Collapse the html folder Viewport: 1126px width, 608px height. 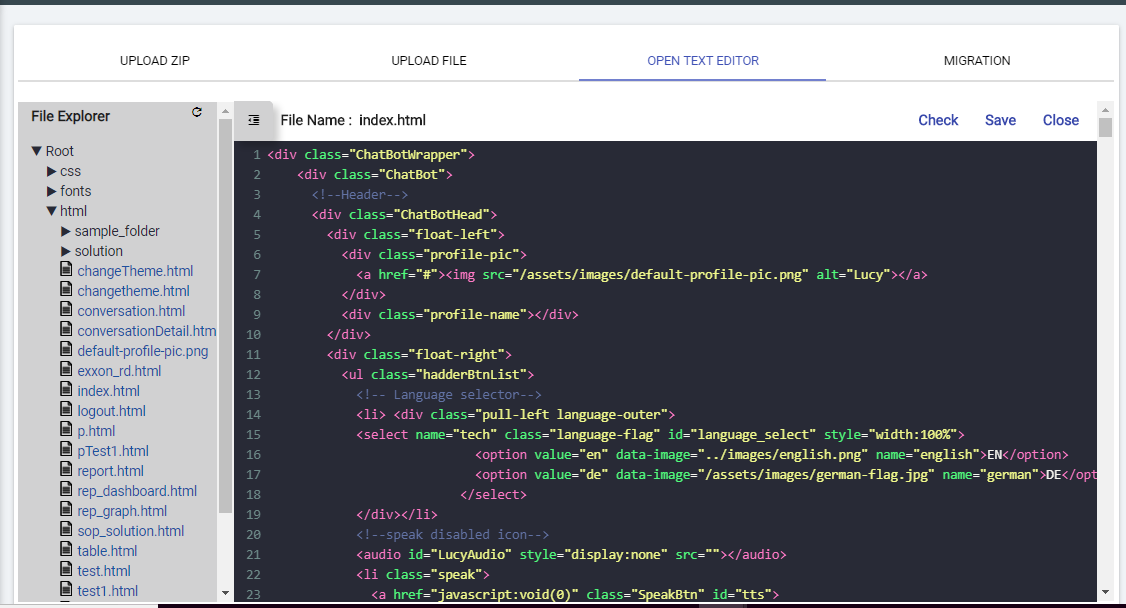(52, 211)
